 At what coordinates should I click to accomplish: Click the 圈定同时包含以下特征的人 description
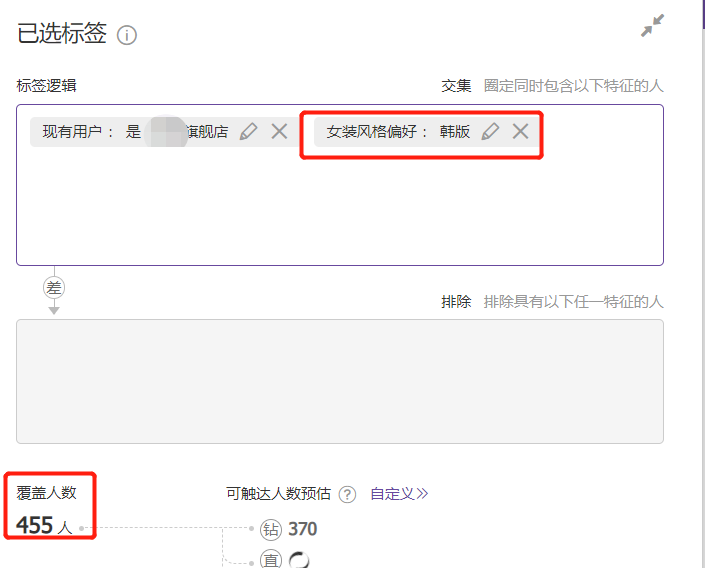[x=574, y=85]
